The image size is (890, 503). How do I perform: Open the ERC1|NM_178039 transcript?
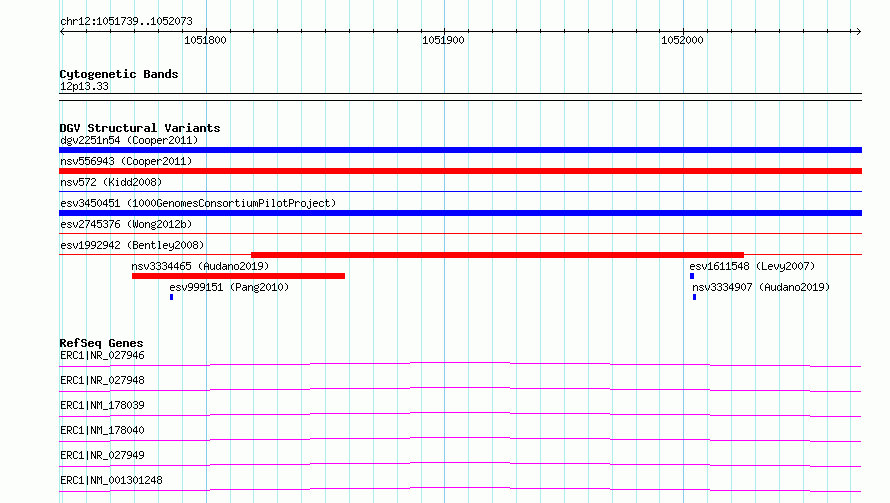[102, 405]
